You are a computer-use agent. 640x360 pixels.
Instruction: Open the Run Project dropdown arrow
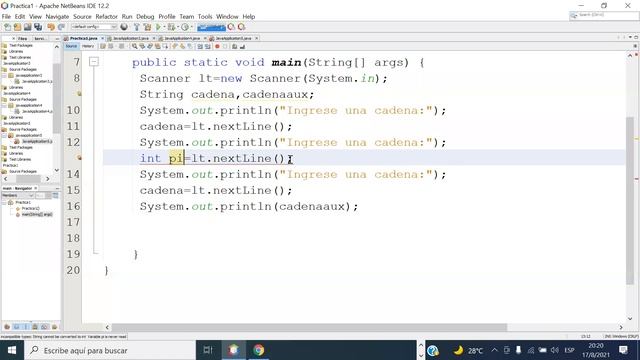click(x=164, y=27)
